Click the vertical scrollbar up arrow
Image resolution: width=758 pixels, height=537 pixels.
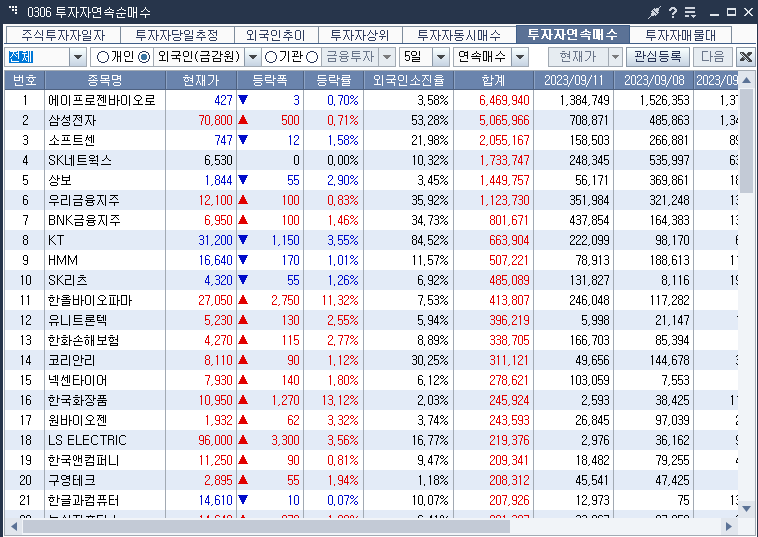point(746,80)
